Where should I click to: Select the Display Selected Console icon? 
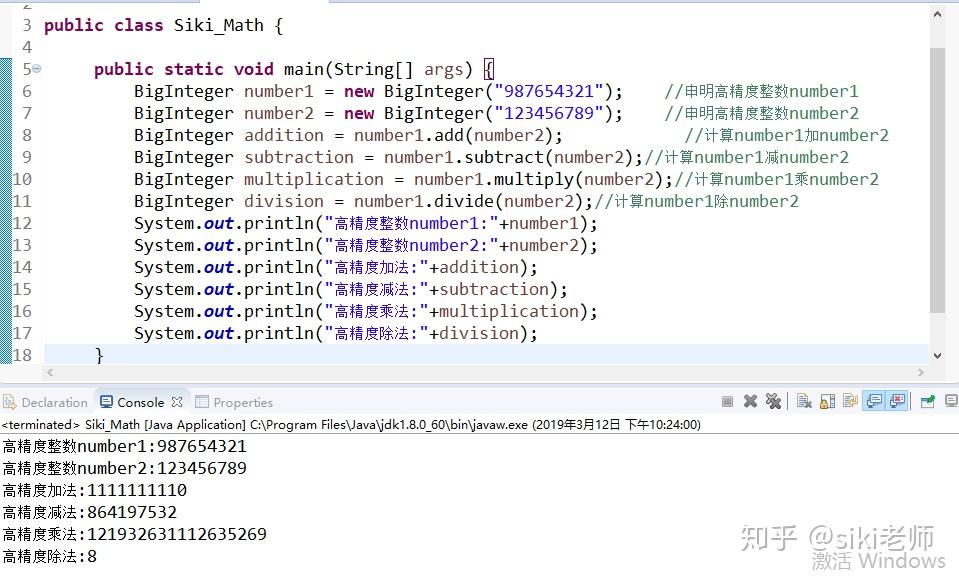click(950, 401)
